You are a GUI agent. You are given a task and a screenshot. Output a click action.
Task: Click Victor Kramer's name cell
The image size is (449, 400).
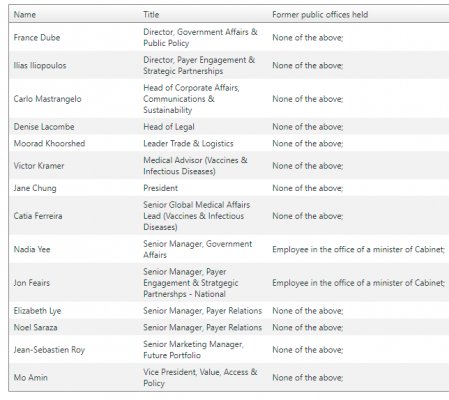(39, 166)
